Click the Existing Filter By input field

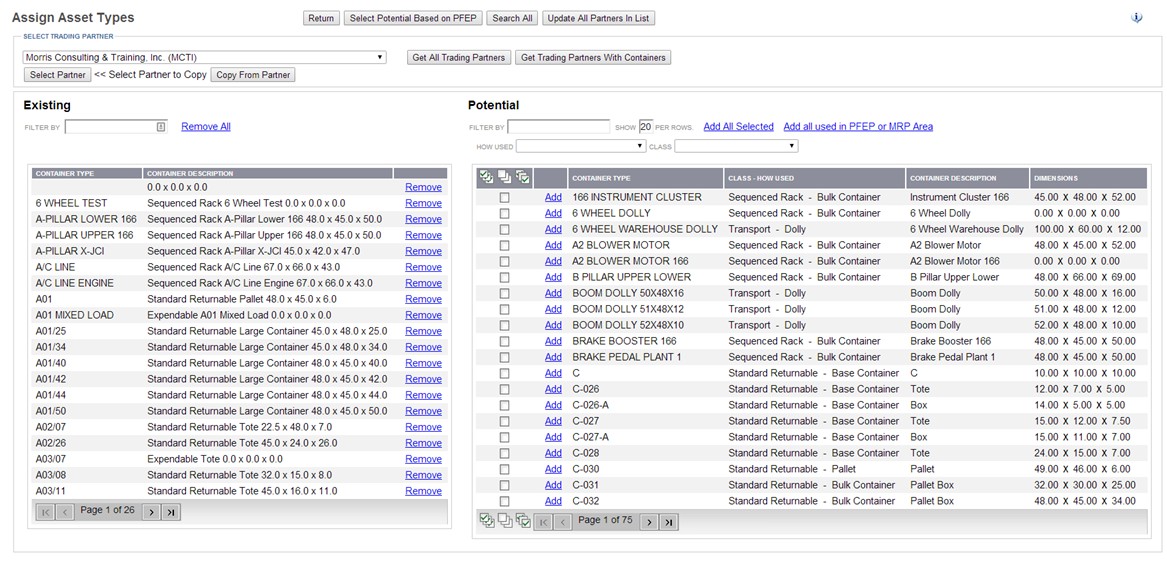coord(116,127)
